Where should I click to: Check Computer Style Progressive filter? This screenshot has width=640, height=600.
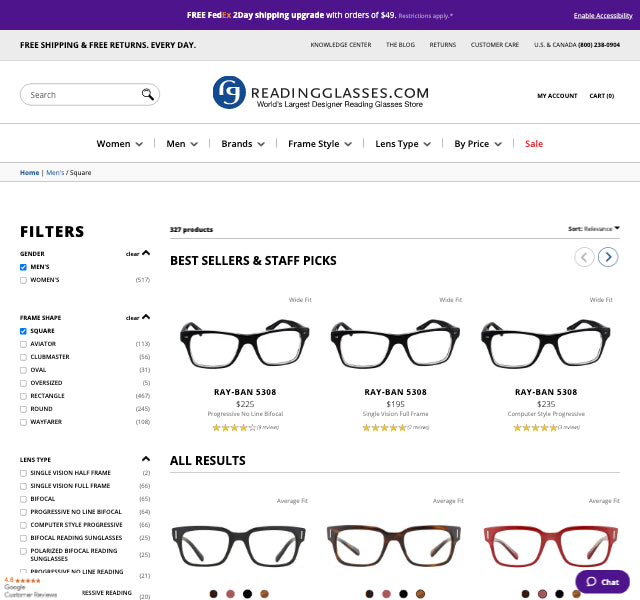[x=23, y=525]
